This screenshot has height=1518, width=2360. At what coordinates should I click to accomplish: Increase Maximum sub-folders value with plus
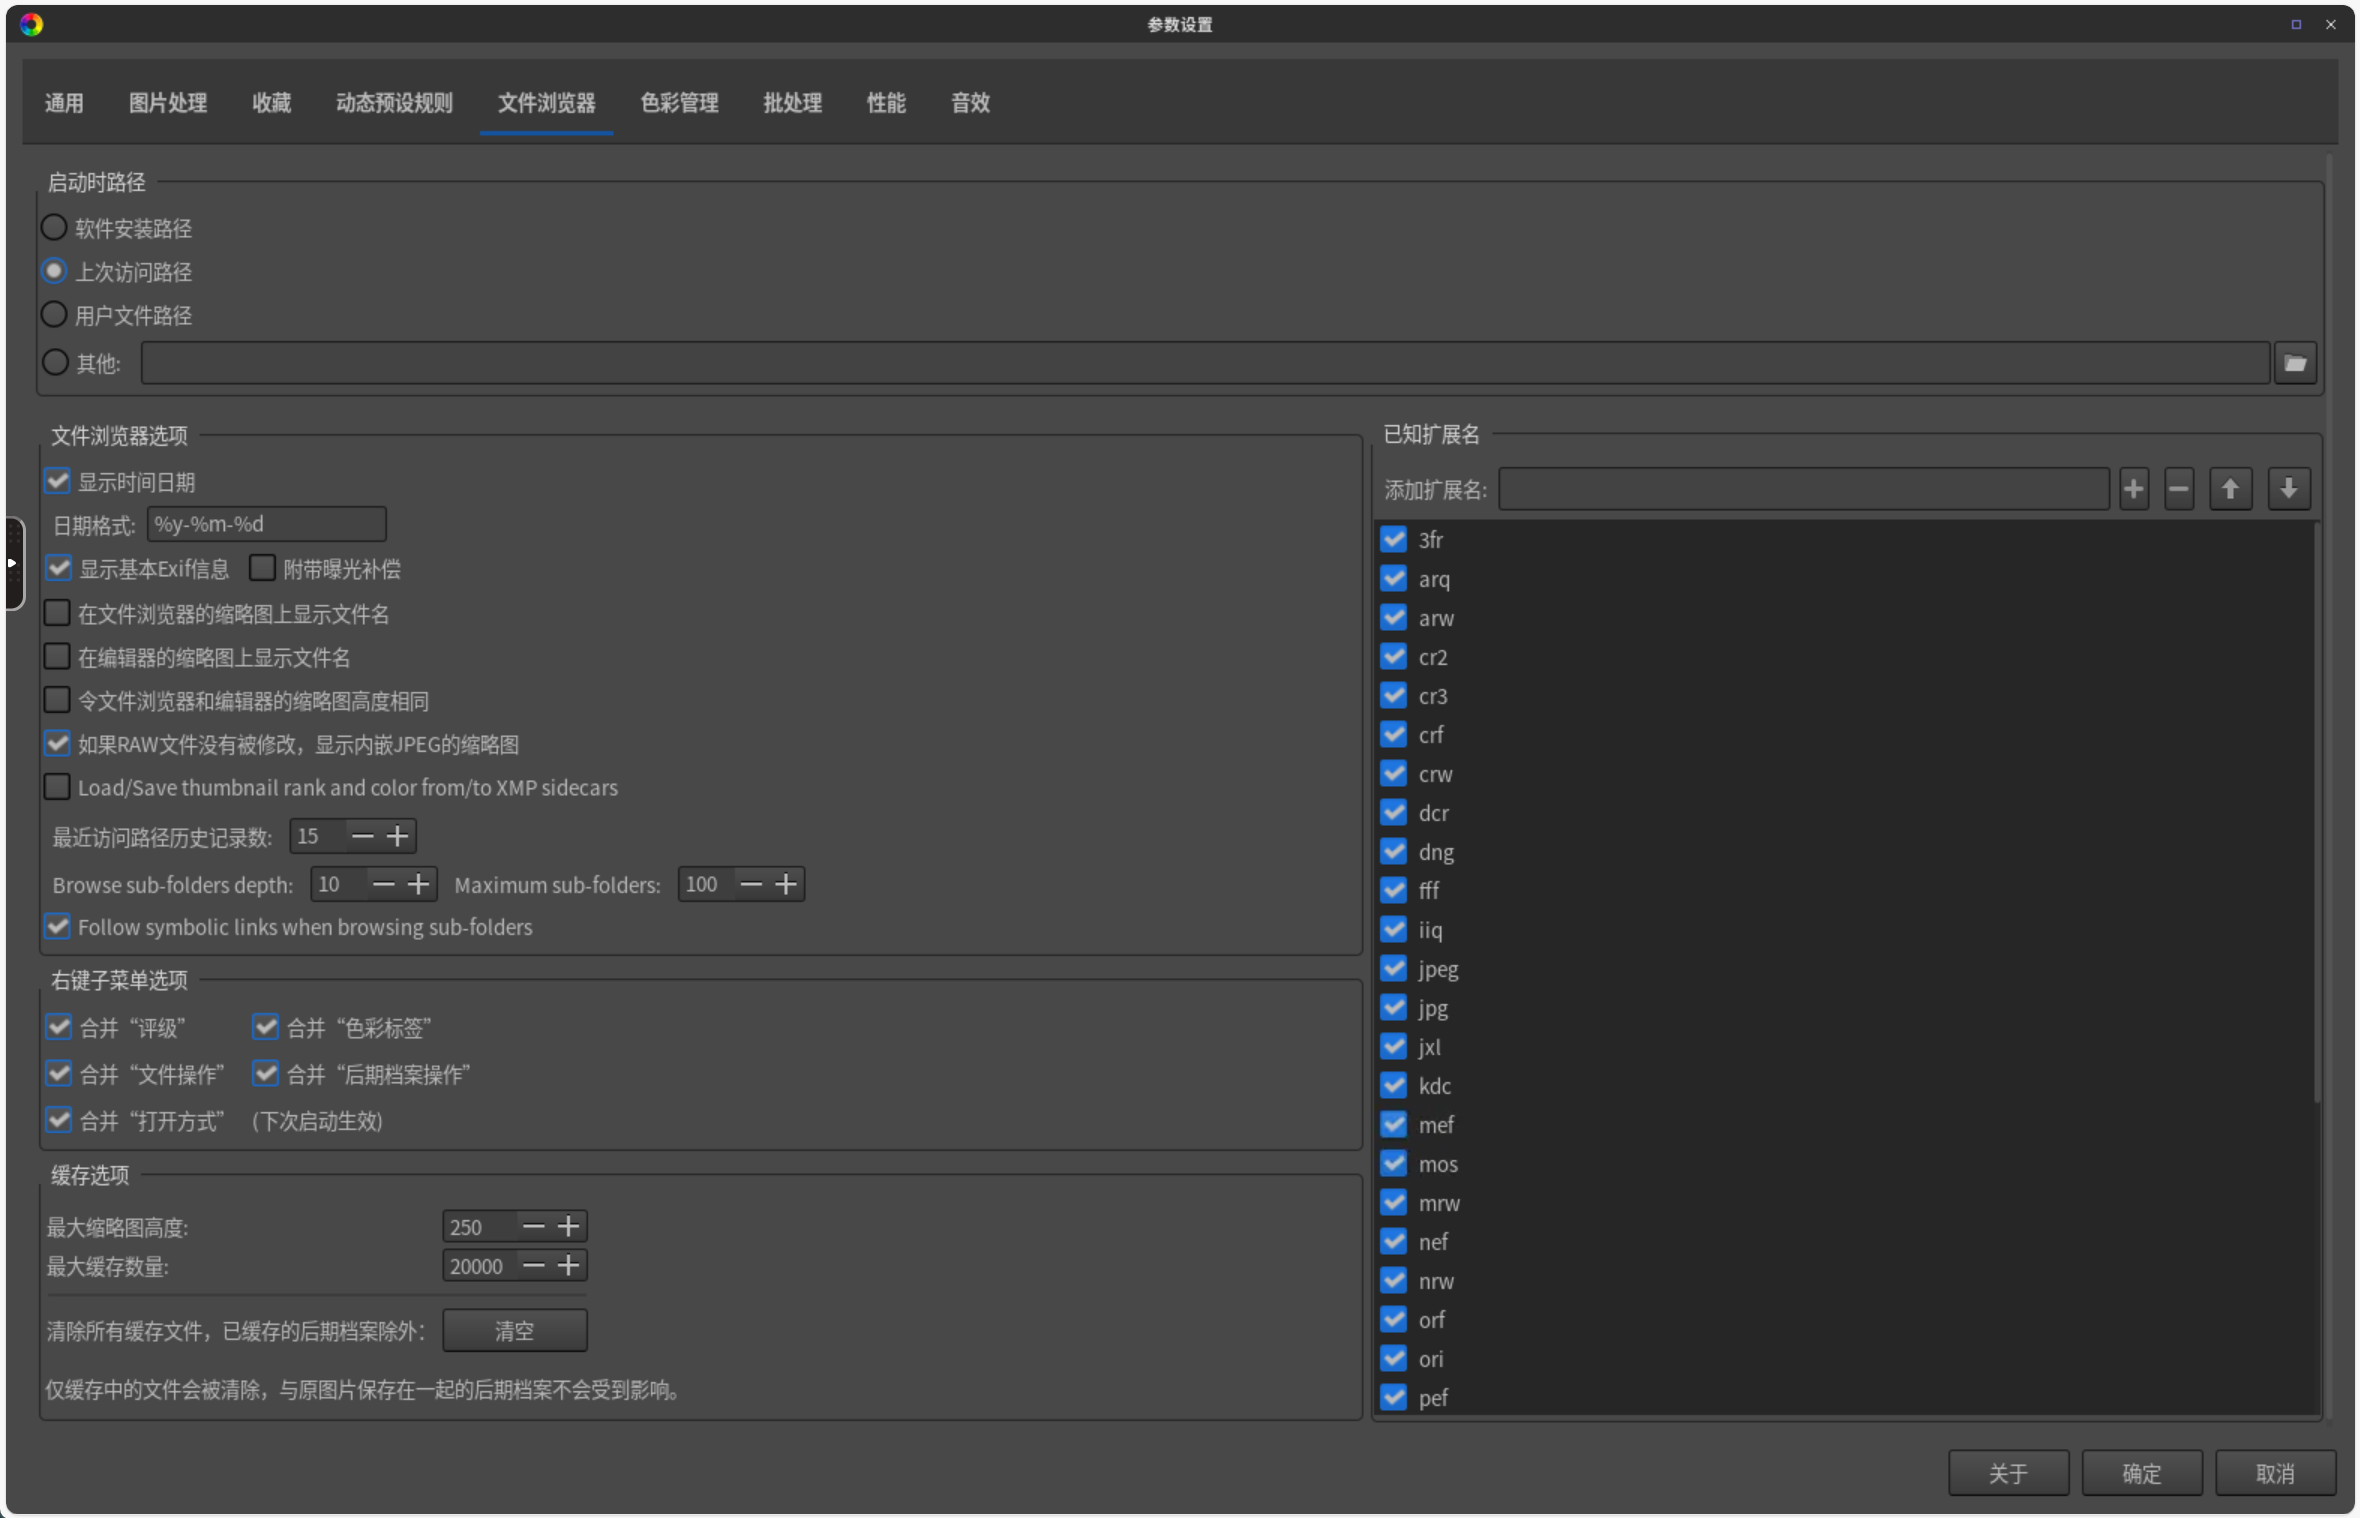(x=787, y=884)
